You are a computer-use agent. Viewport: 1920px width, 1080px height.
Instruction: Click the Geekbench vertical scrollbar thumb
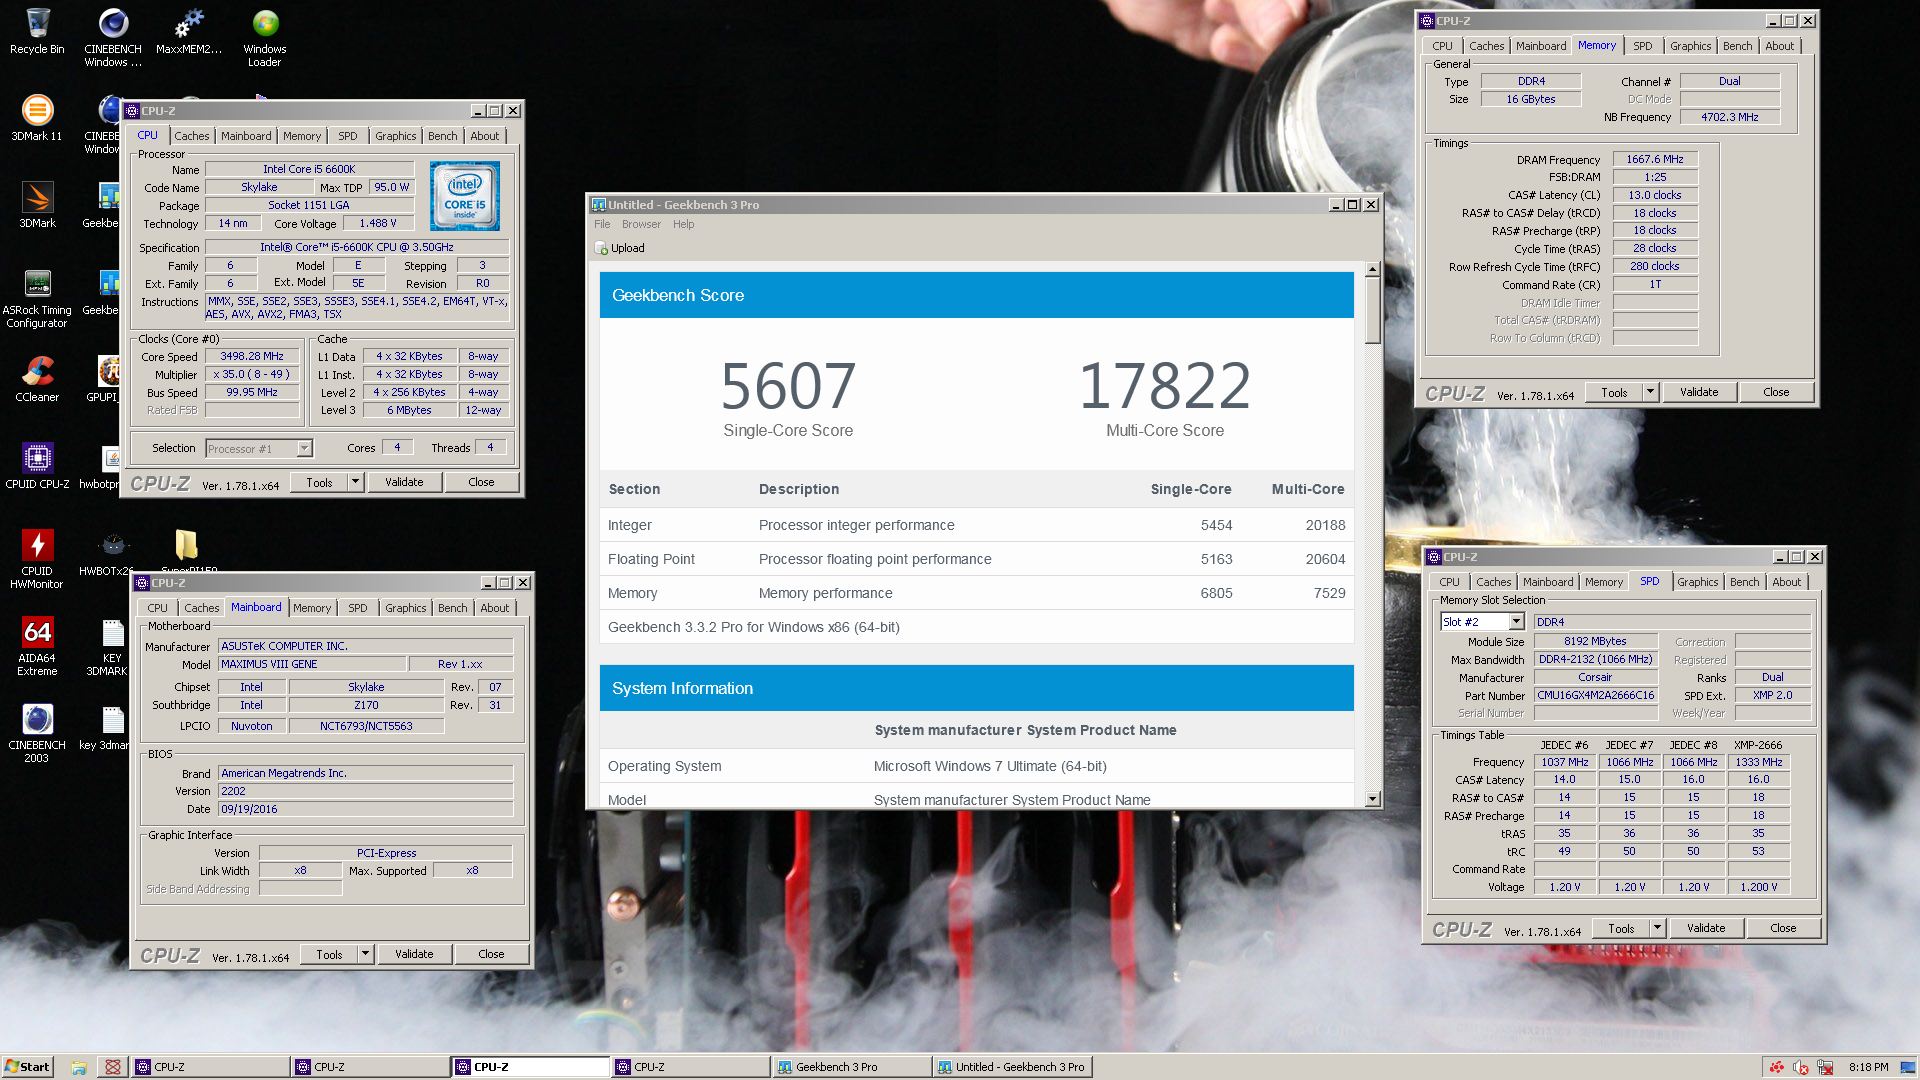pos(1372,311)
